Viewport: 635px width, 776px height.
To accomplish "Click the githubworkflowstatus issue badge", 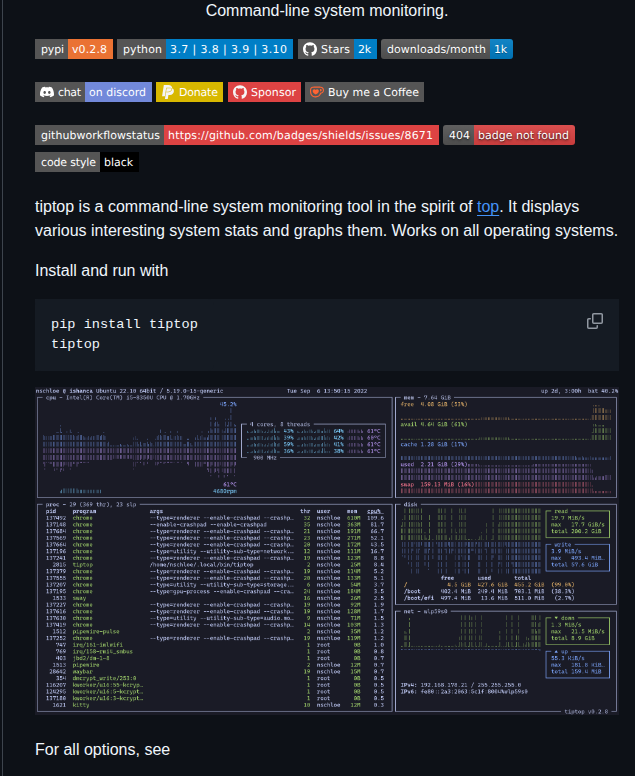I will coord(237,135).
